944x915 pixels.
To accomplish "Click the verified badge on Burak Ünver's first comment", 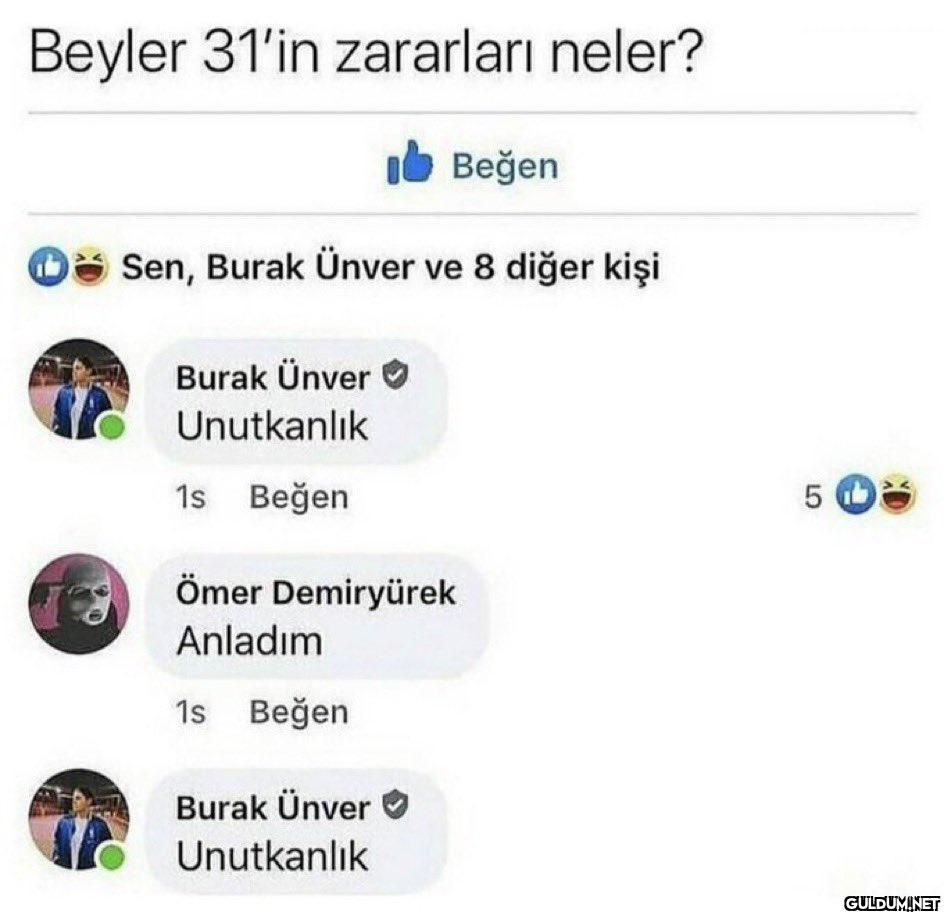I will tap(396, 375).
